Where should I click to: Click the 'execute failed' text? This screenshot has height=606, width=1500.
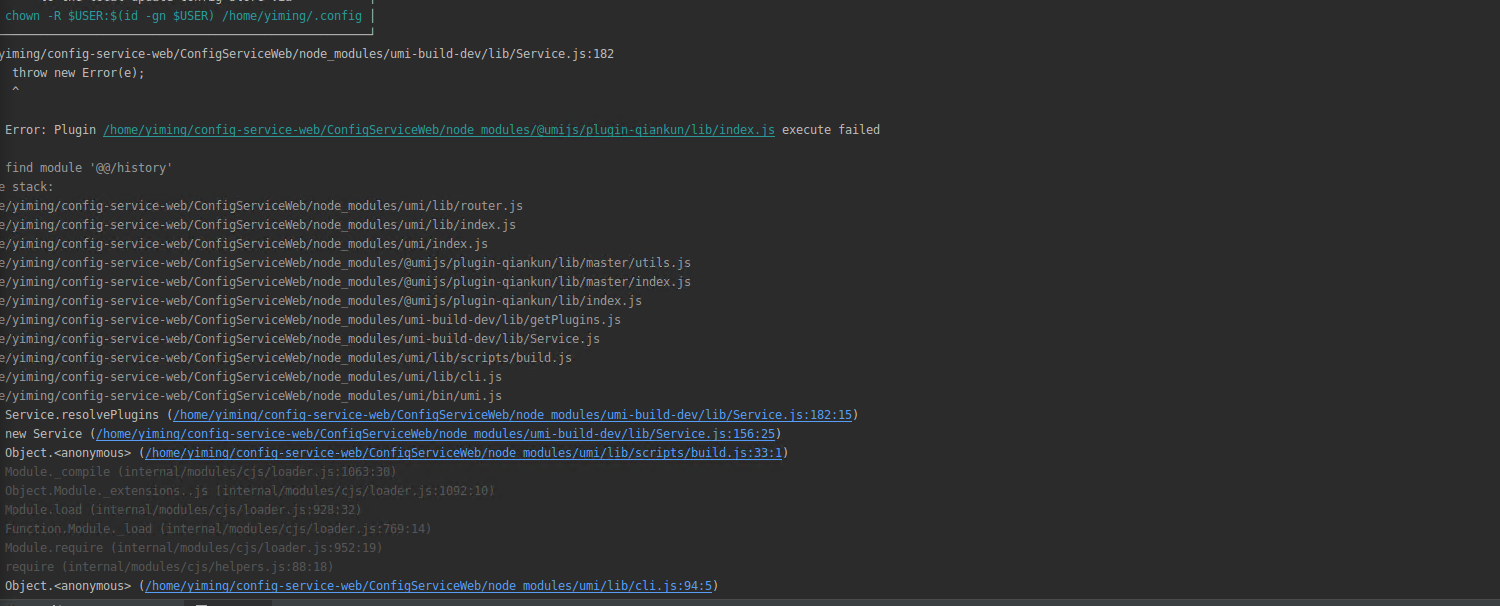[831, 130]
